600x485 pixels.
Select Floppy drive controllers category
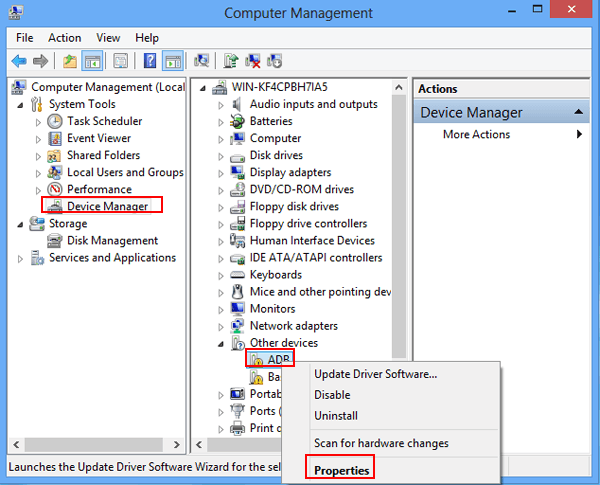coord(308,224)
